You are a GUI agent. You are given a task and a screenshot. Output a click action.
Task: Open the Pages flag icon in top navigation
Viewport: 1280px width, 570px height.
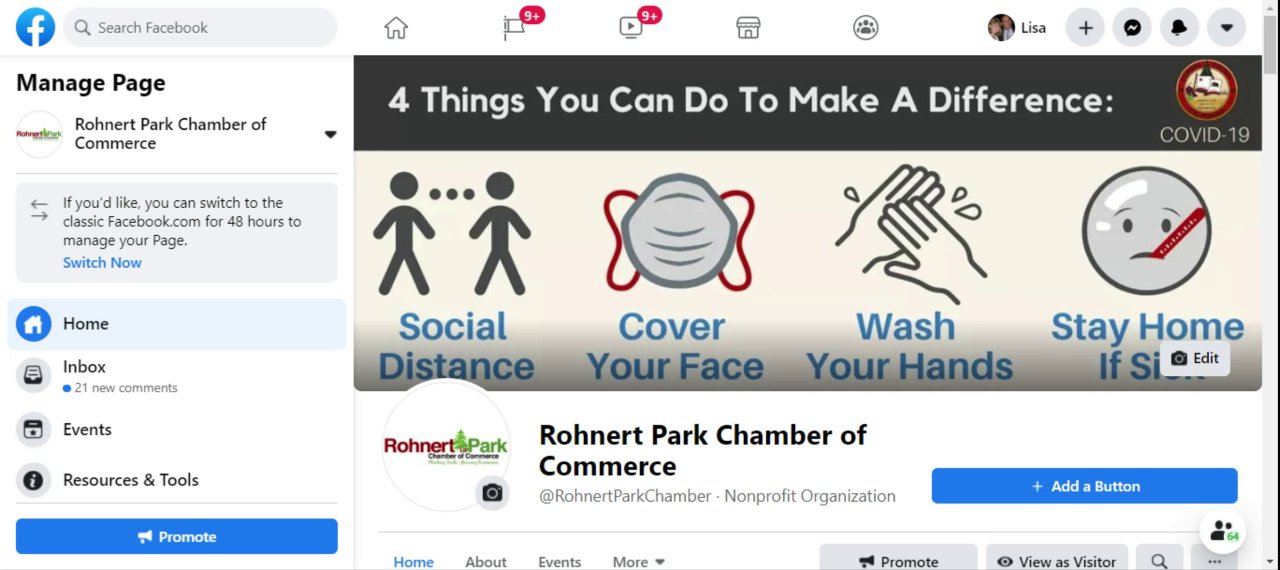[x=514, y=28]
